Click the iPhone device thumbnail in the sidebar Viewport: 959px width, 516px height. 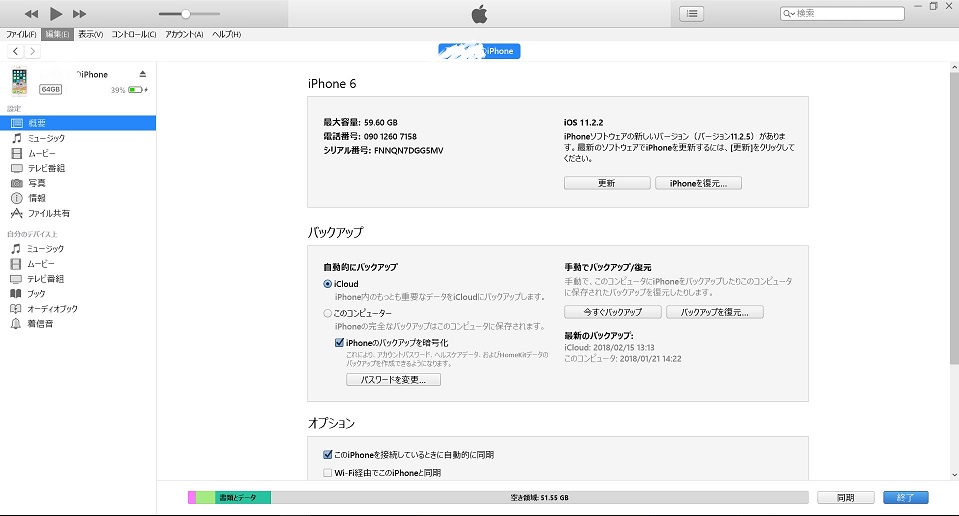[20, 81]
